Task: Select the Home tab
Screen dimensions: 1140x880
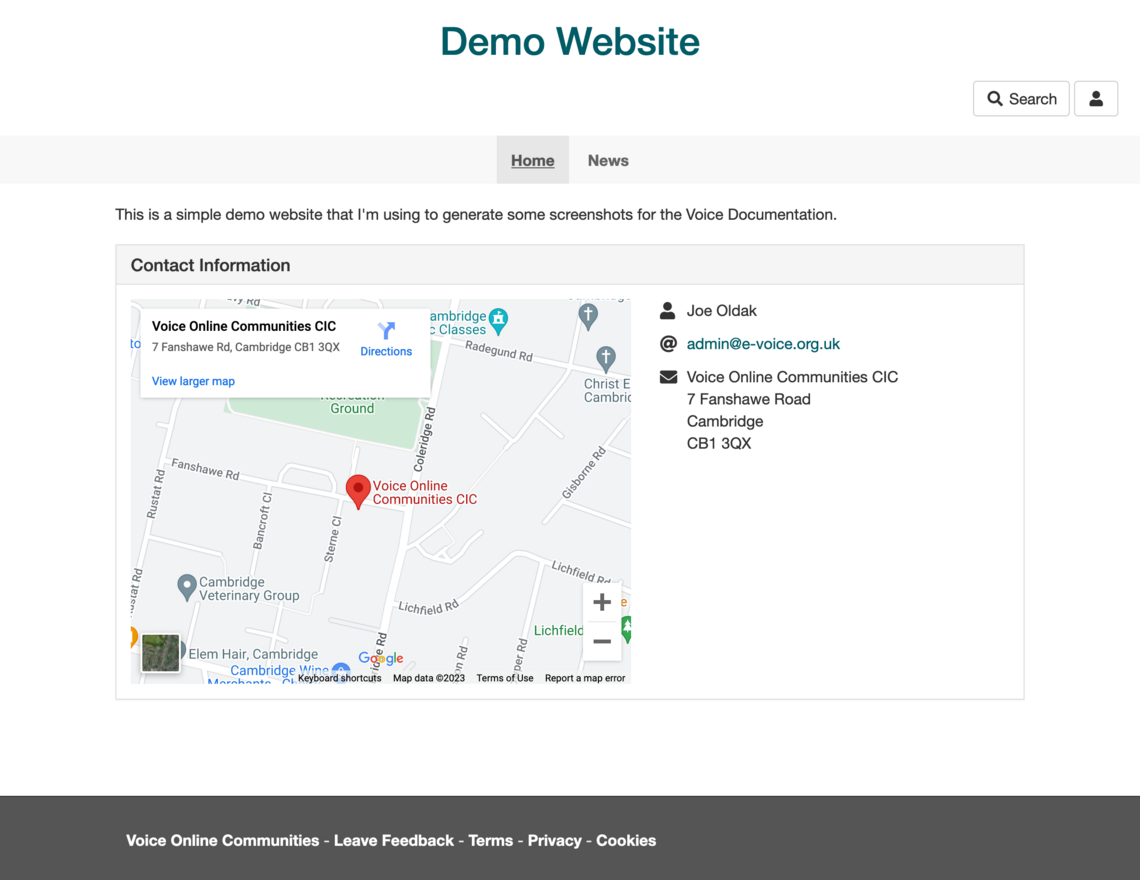Action: click(x=532, y=160)
